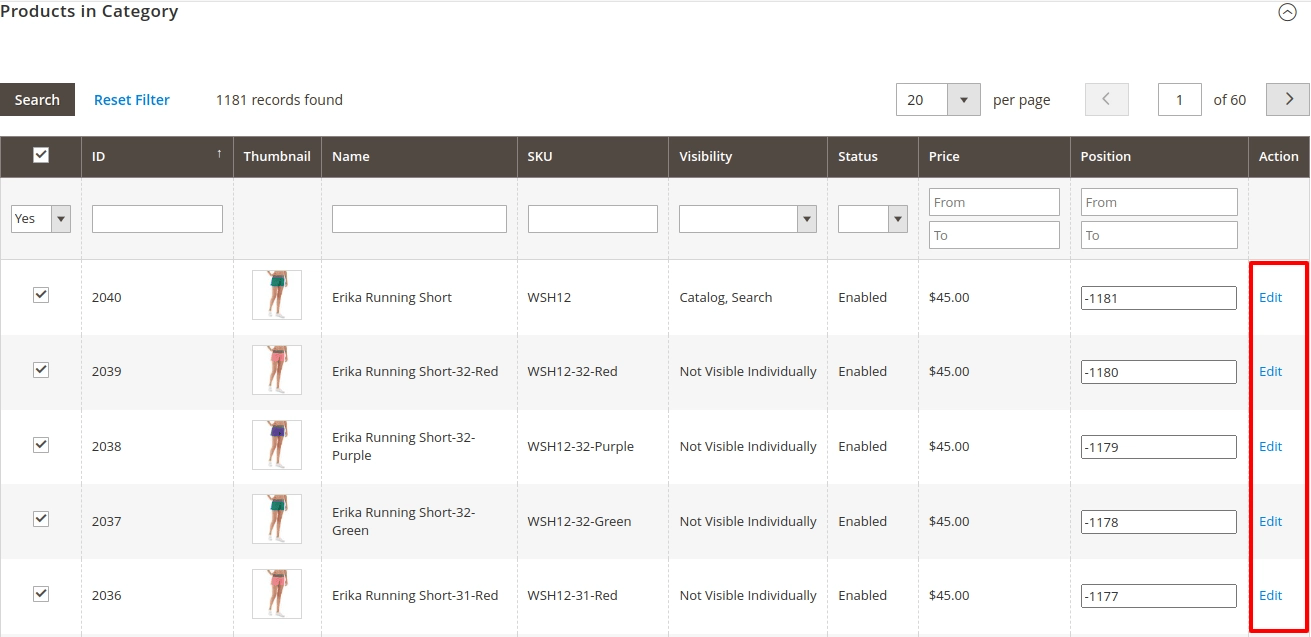Collapse the Products in Category section
Screen dimensions: 1311x637
pyautogui.click(x=1288, y=13)
